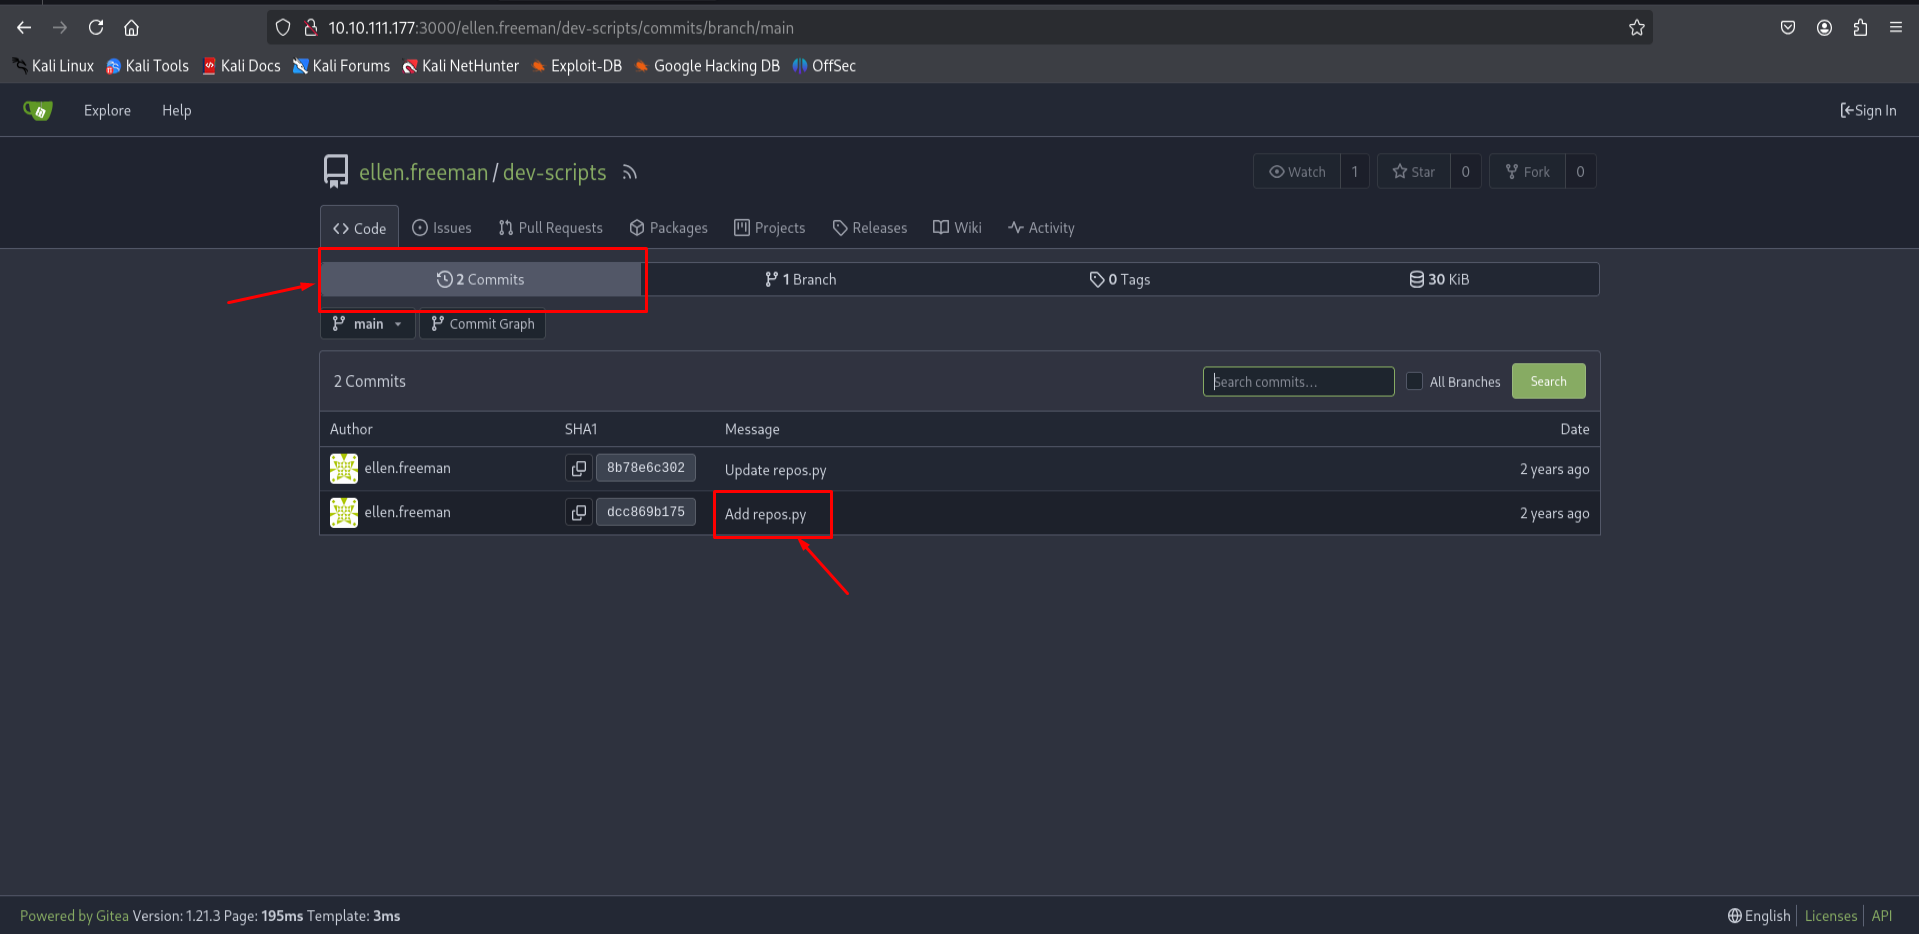Switch to the Code tab
Image resolution: width=1919 pixels, height=934 pixels.
coord(359,228)
